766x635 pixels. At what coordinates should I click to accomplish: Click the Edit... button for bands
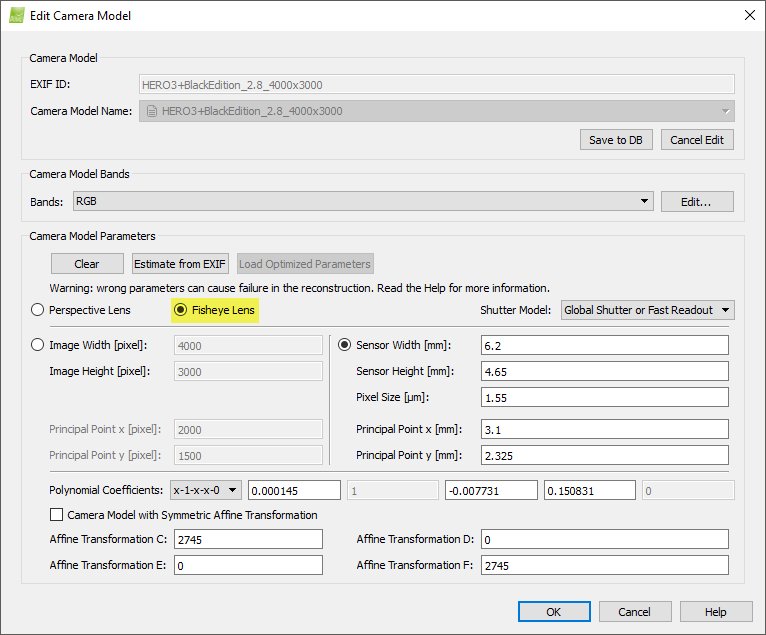tap(696, 202)
